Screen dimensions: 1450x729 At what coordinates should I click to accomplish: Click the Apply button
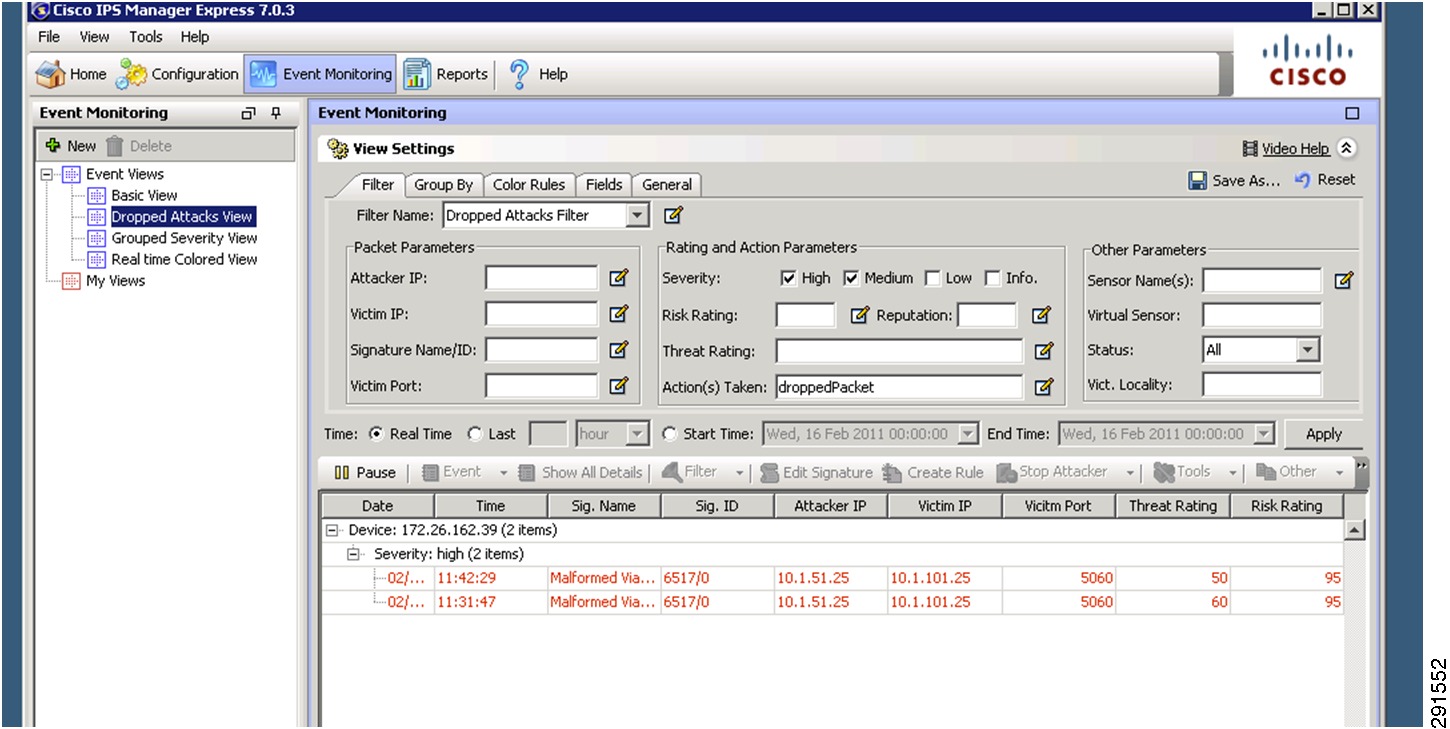point(1323,434)
